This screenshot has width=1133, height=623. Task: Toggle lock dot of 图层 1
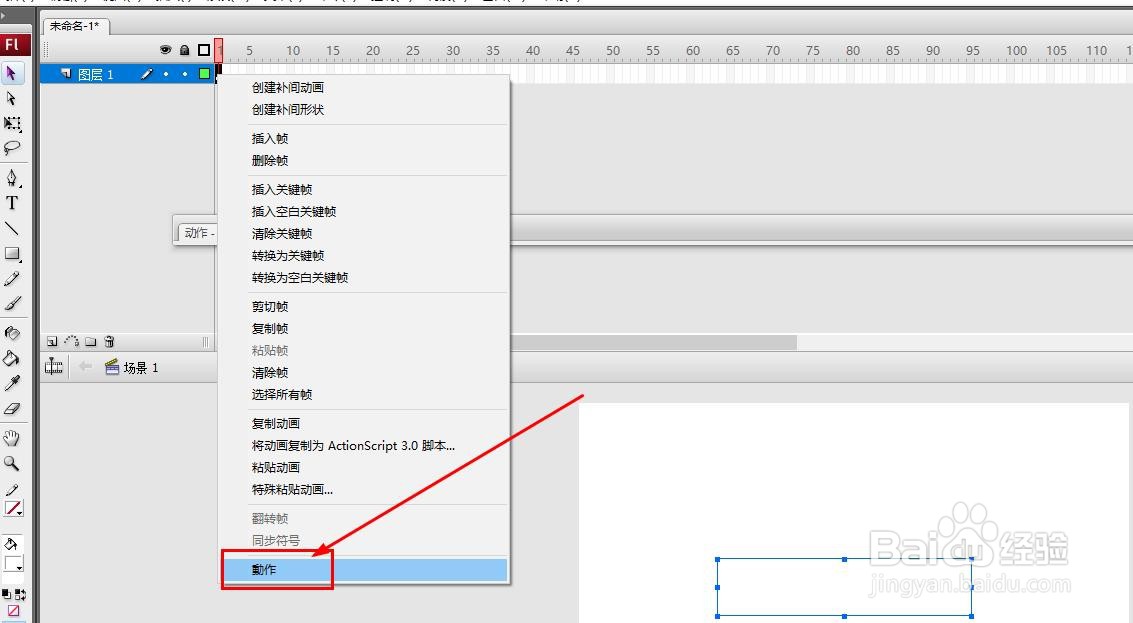[x=185, y=74]
